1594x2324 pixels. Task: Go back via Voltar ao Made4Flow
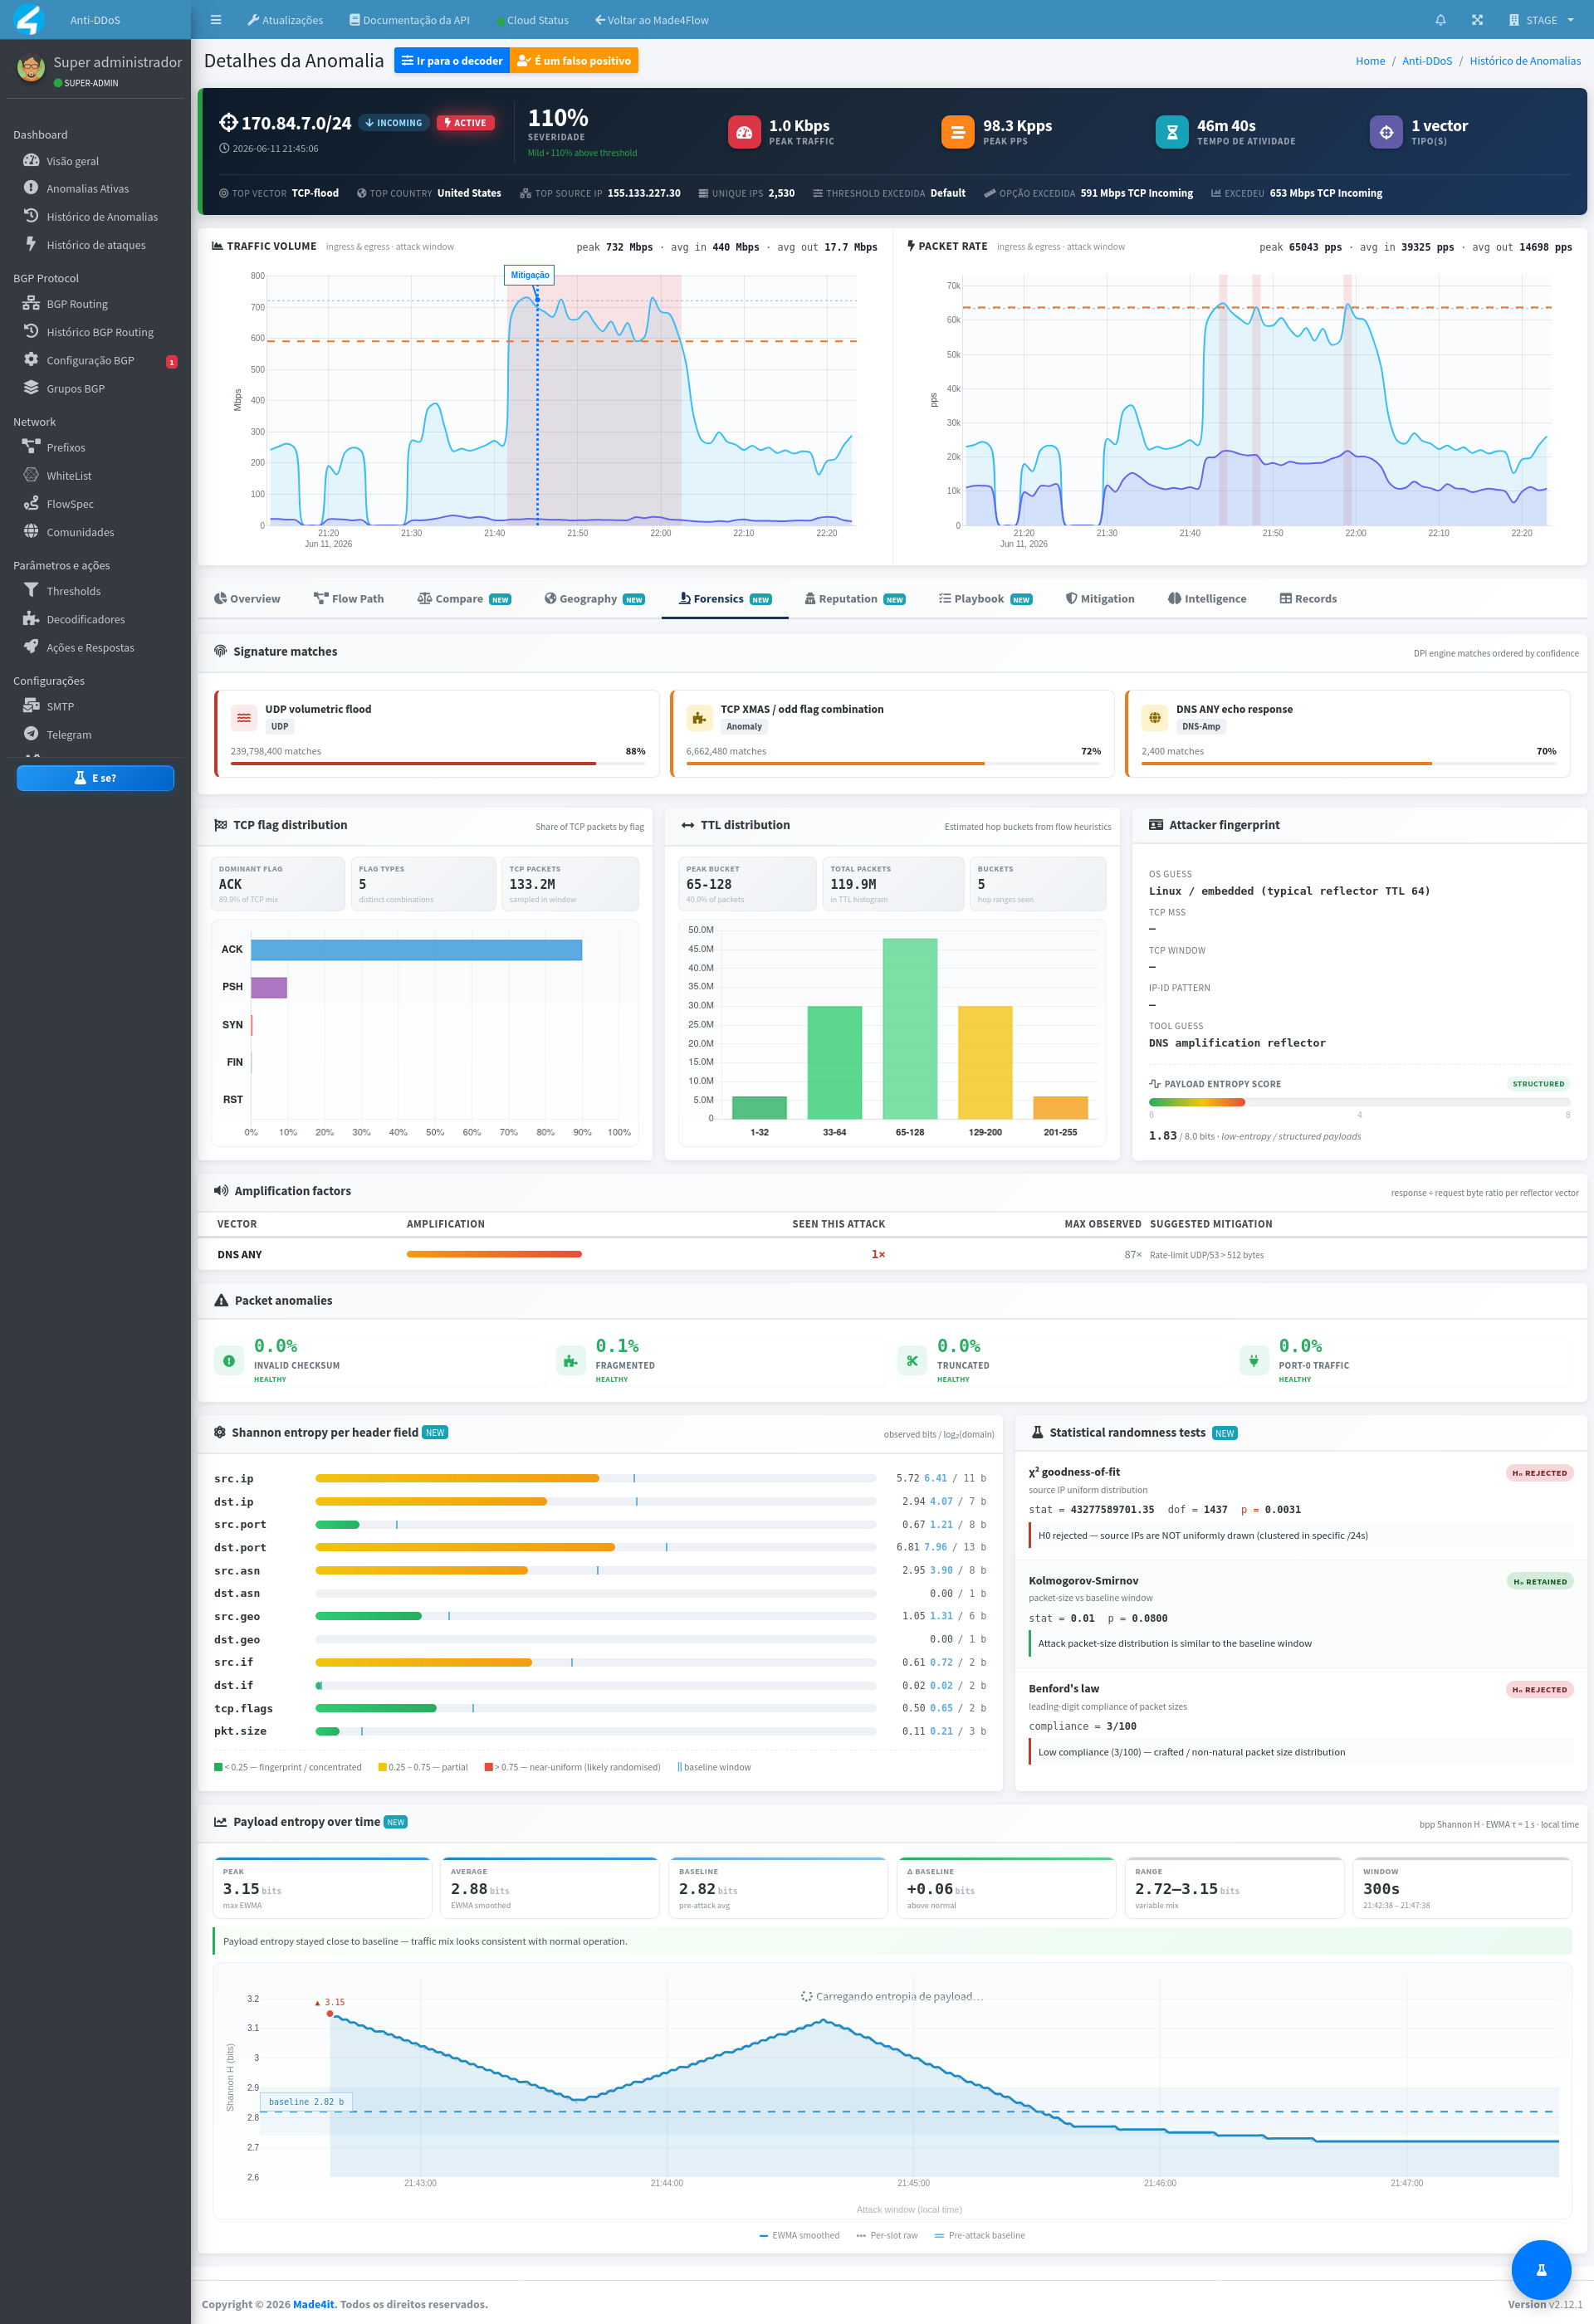[x=651, y=20]
